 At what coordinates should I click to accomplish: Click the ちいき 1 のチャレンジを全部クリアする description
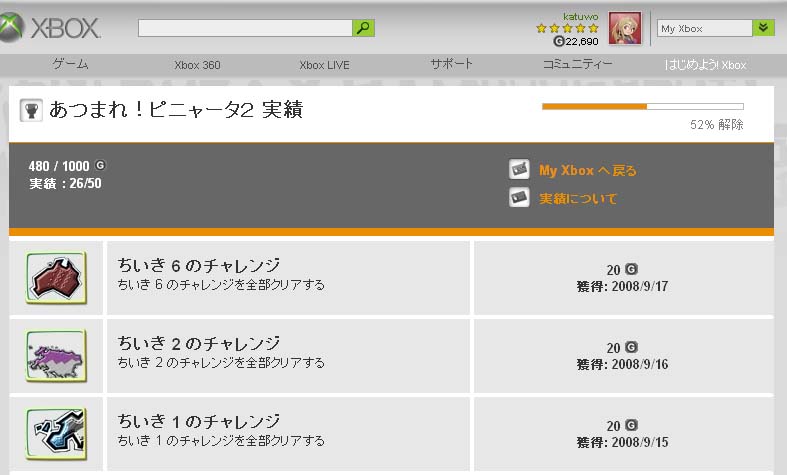point(221,440)
